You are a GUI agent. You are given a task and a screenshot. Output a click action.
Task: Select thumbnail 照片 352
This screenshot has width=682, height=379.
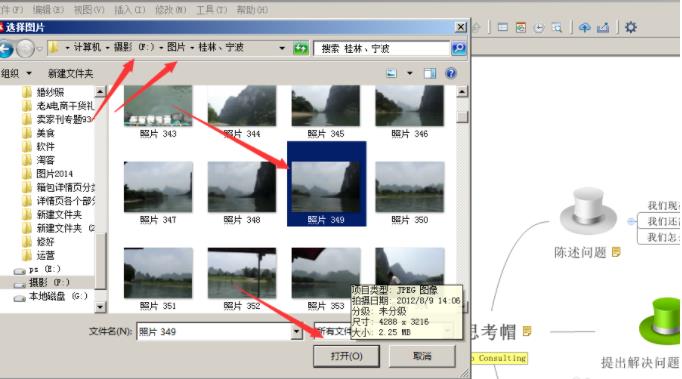(242, 279)
